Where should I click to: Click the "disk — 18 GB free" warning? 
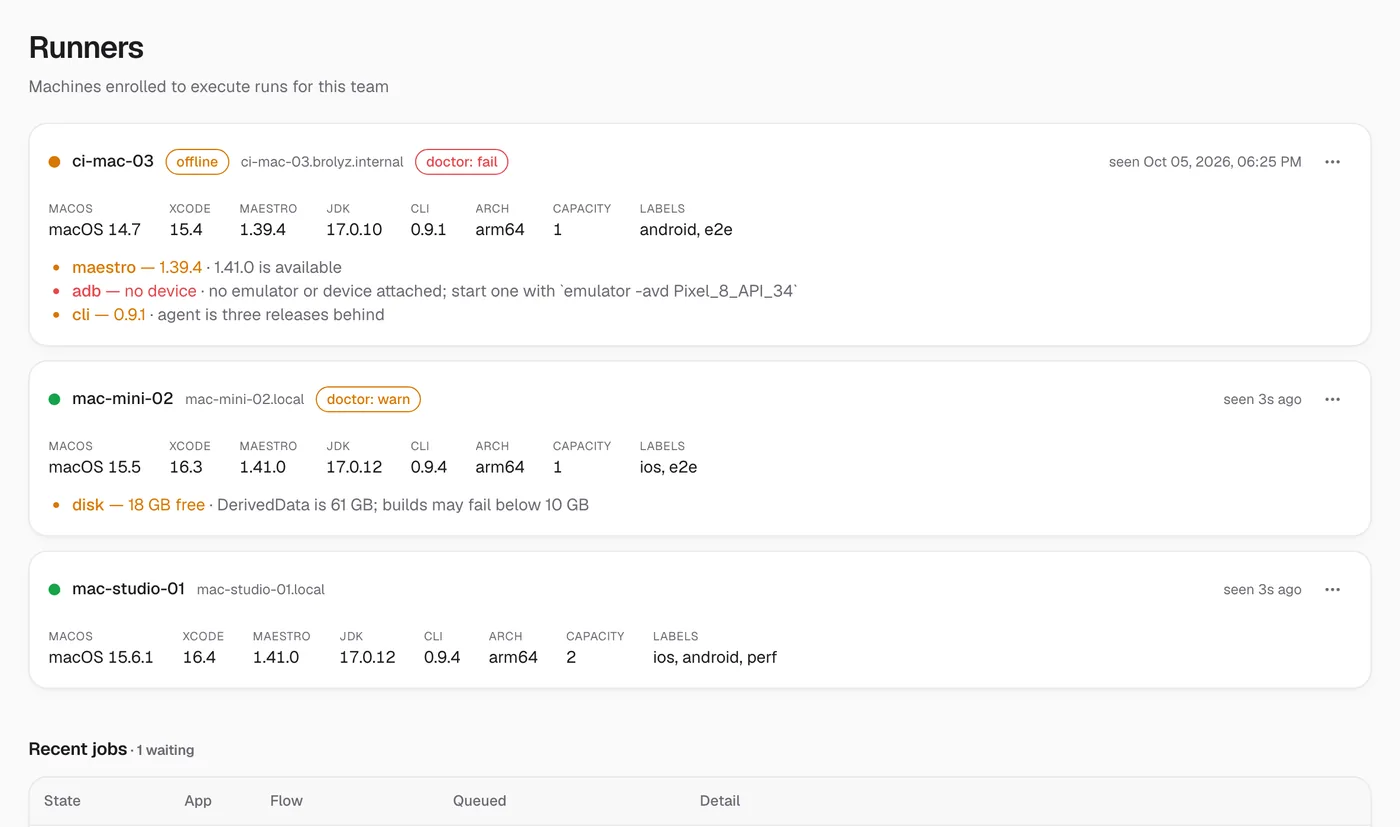138,505
